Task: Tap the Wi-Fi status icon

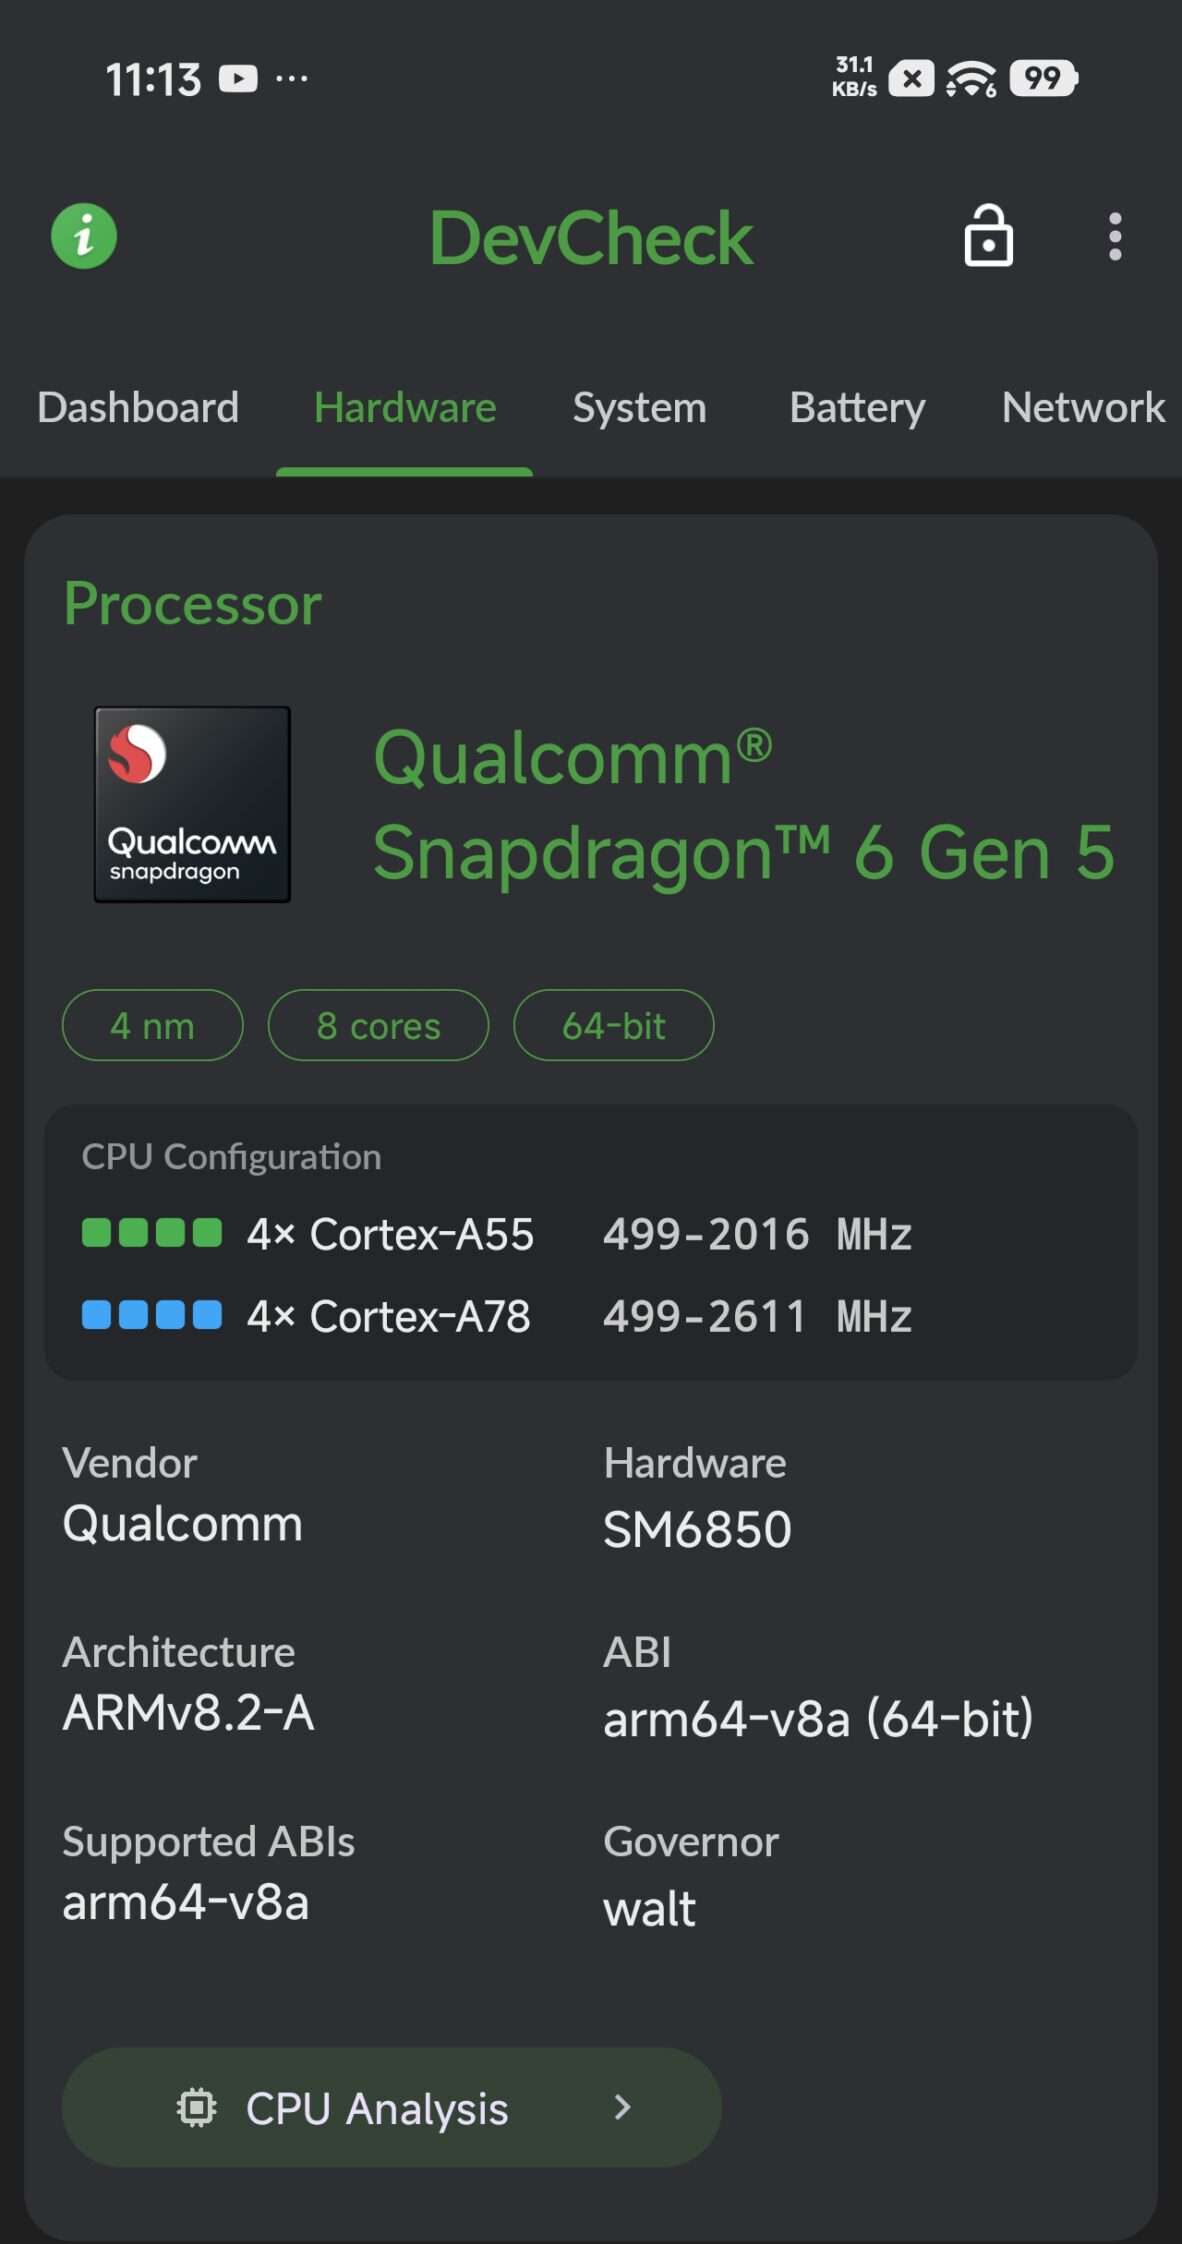Action: (x=970, y=79)
